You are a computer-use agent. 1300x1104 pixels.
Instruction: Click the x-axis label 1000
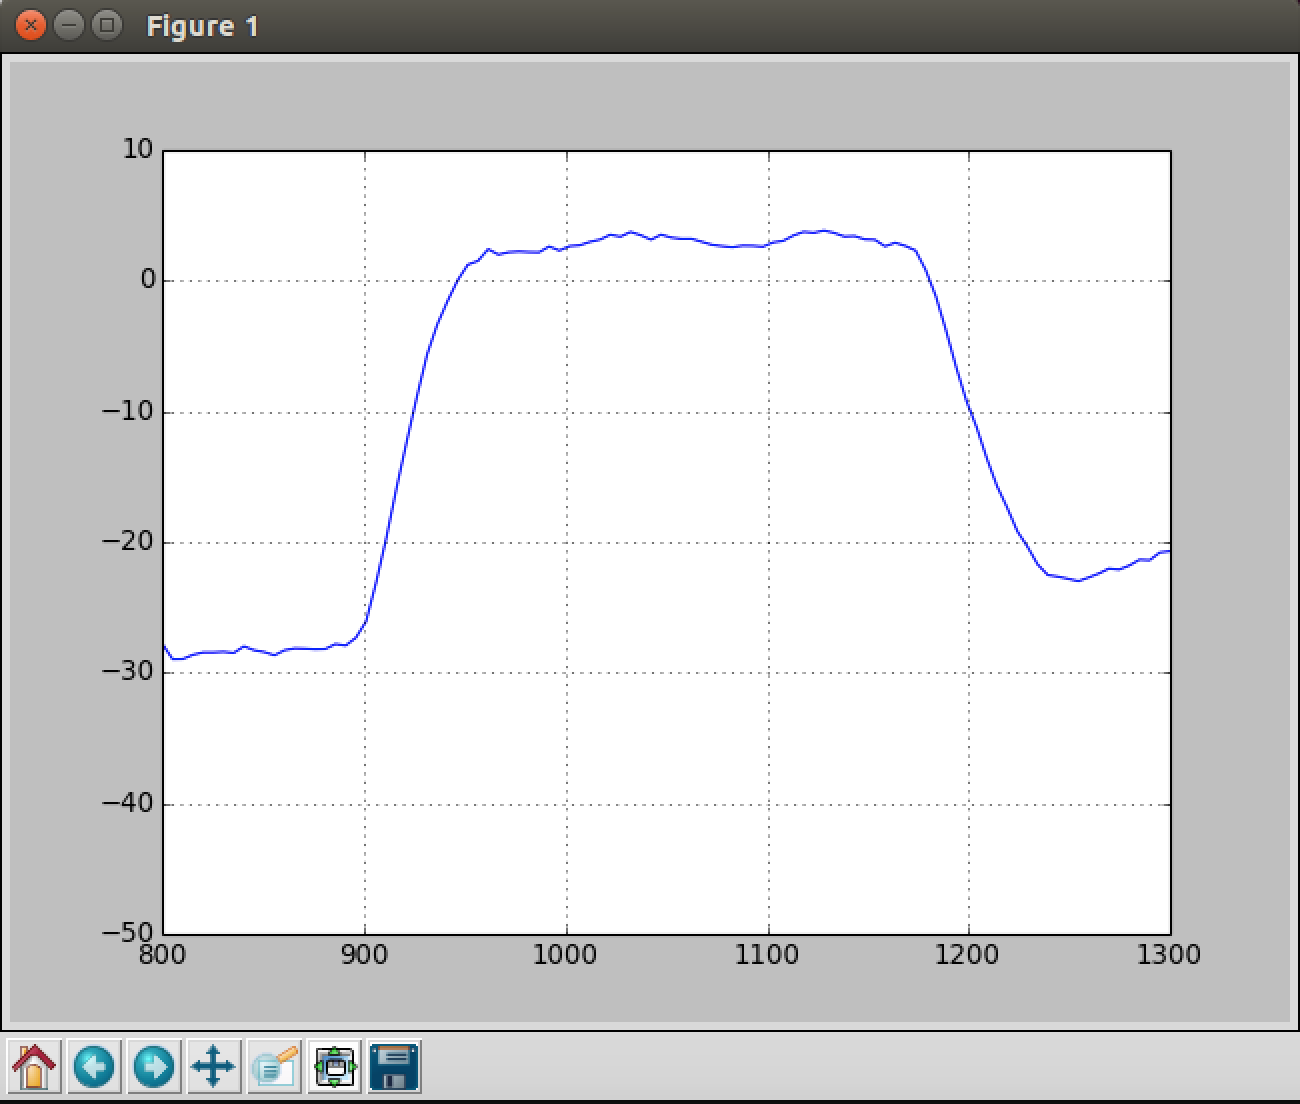pyautogui.click(x=566, y=955)
